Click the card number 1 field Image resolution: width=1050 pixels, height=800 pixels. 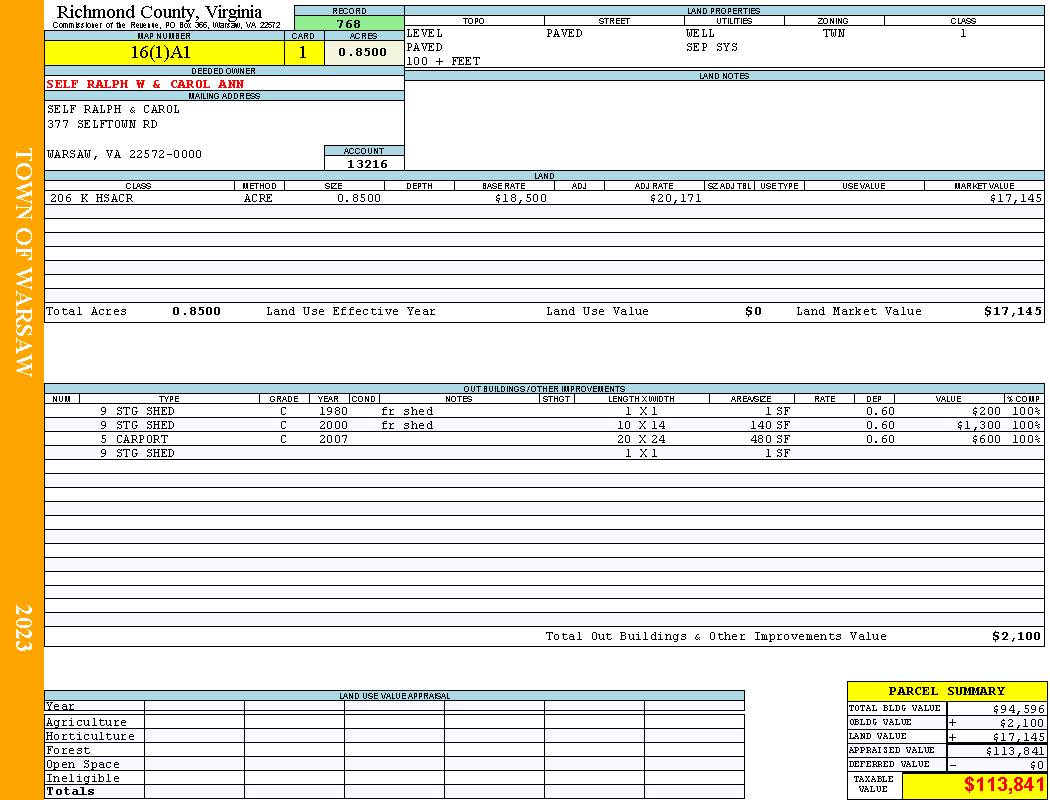(303, 53)
